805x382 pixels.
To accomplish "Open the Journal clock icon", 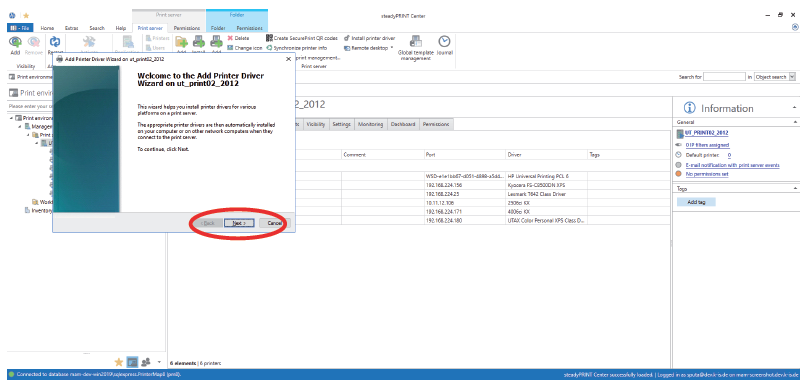I will (x=444, y=42).
